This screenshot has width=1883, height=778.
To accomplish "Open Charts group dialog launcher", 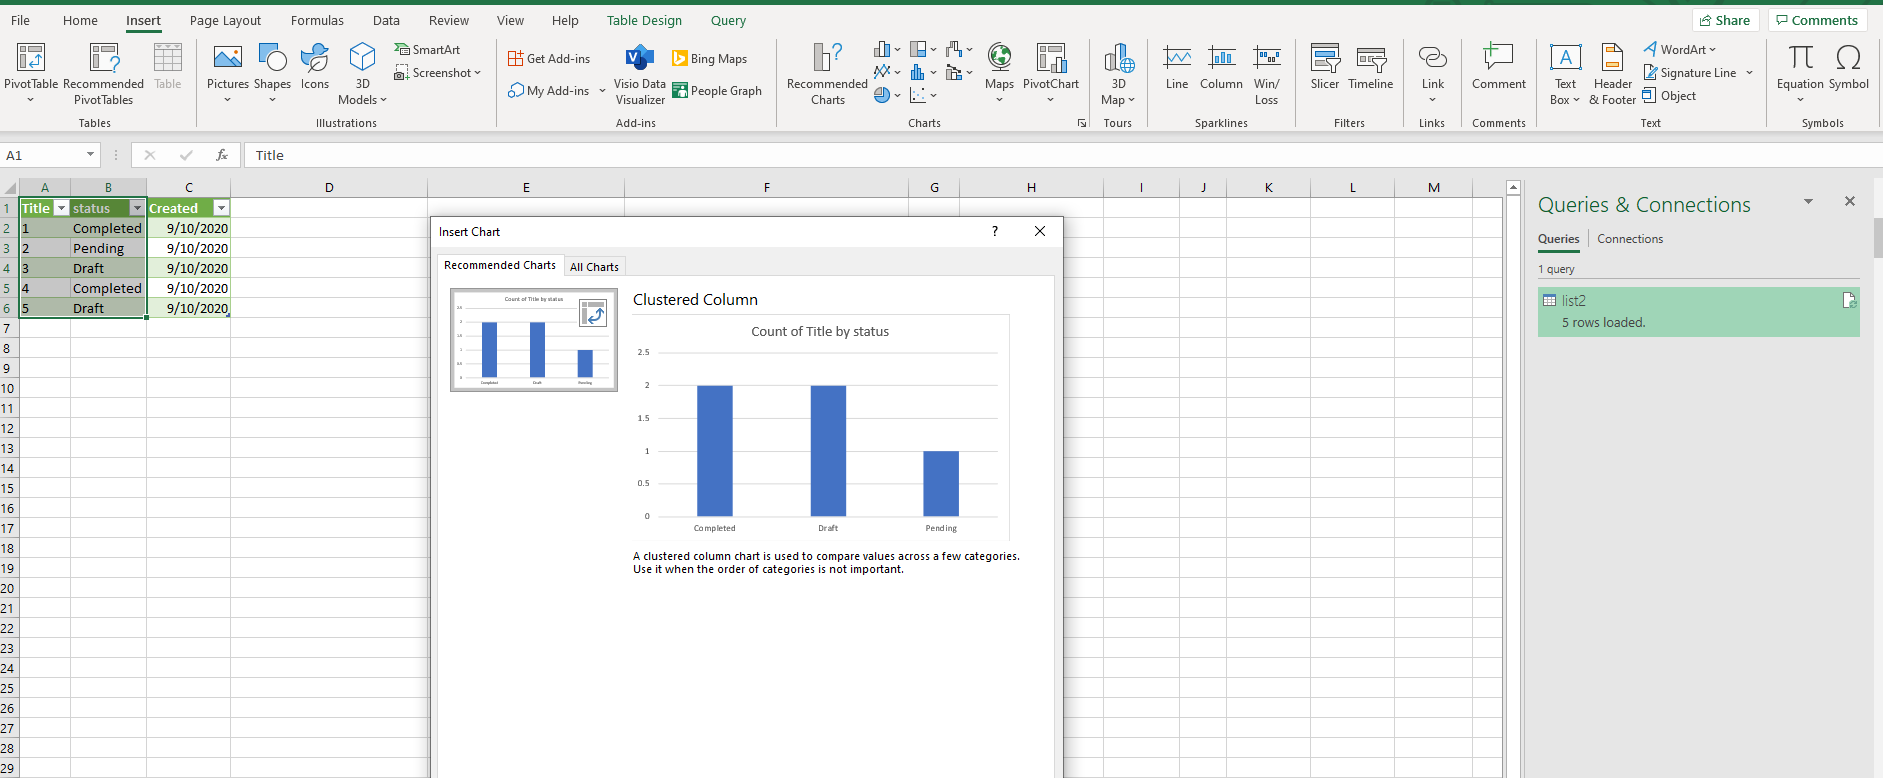I will (1081, 123).
